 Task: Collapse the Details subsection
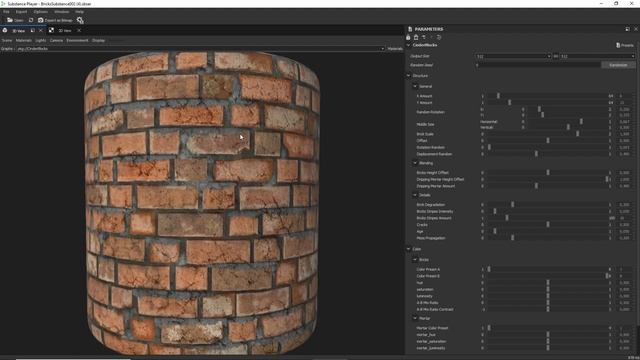tap(415, 195)
